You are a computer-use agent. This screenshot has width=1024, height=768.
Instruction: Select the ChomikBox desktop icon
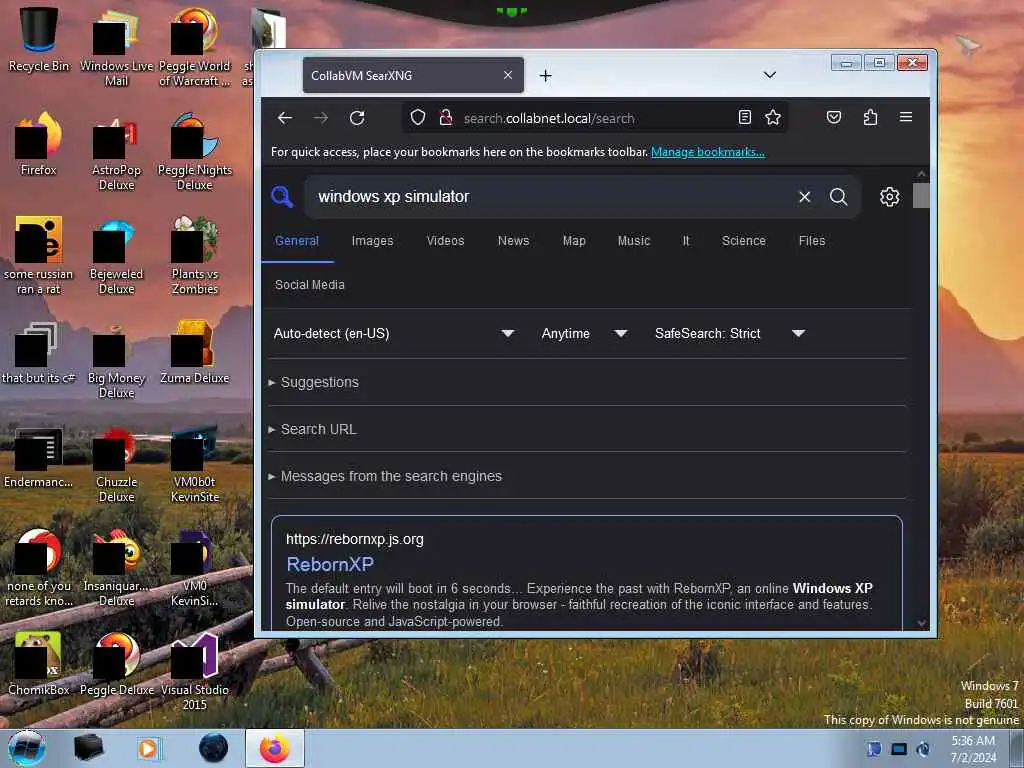point(39,664)
